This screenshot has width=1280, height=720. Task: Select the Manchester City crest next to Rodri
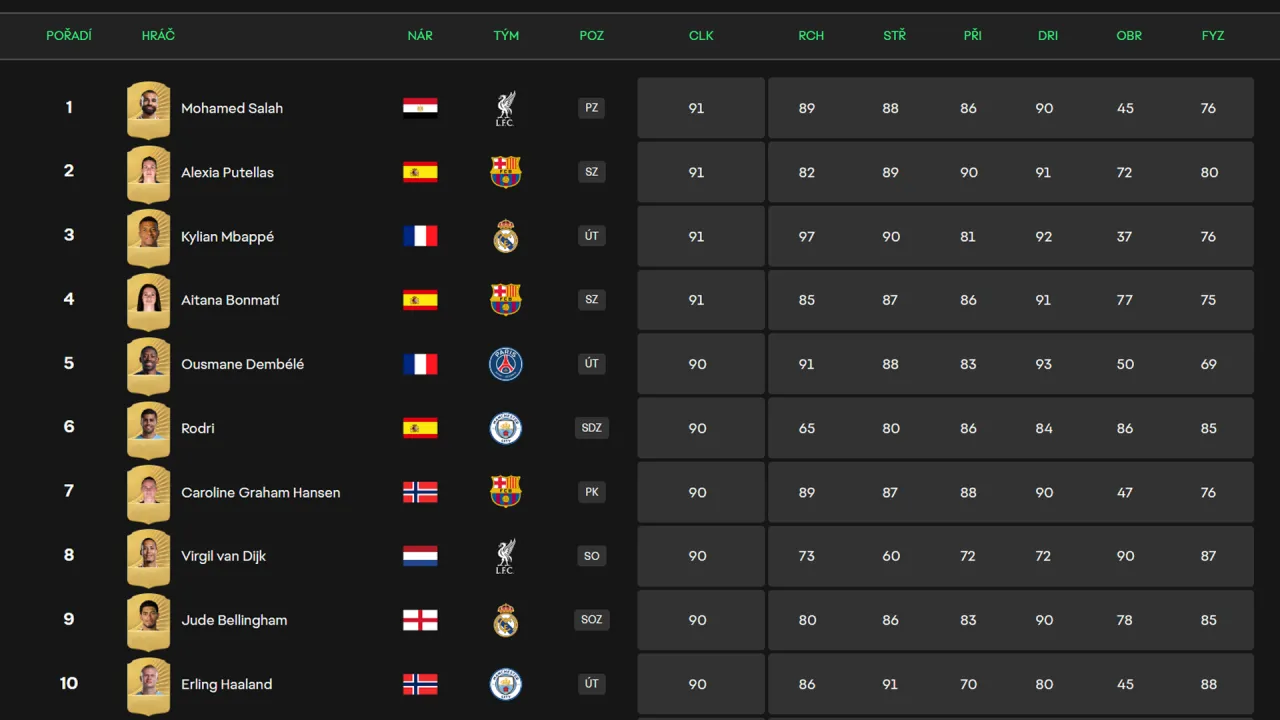(505, 428)
